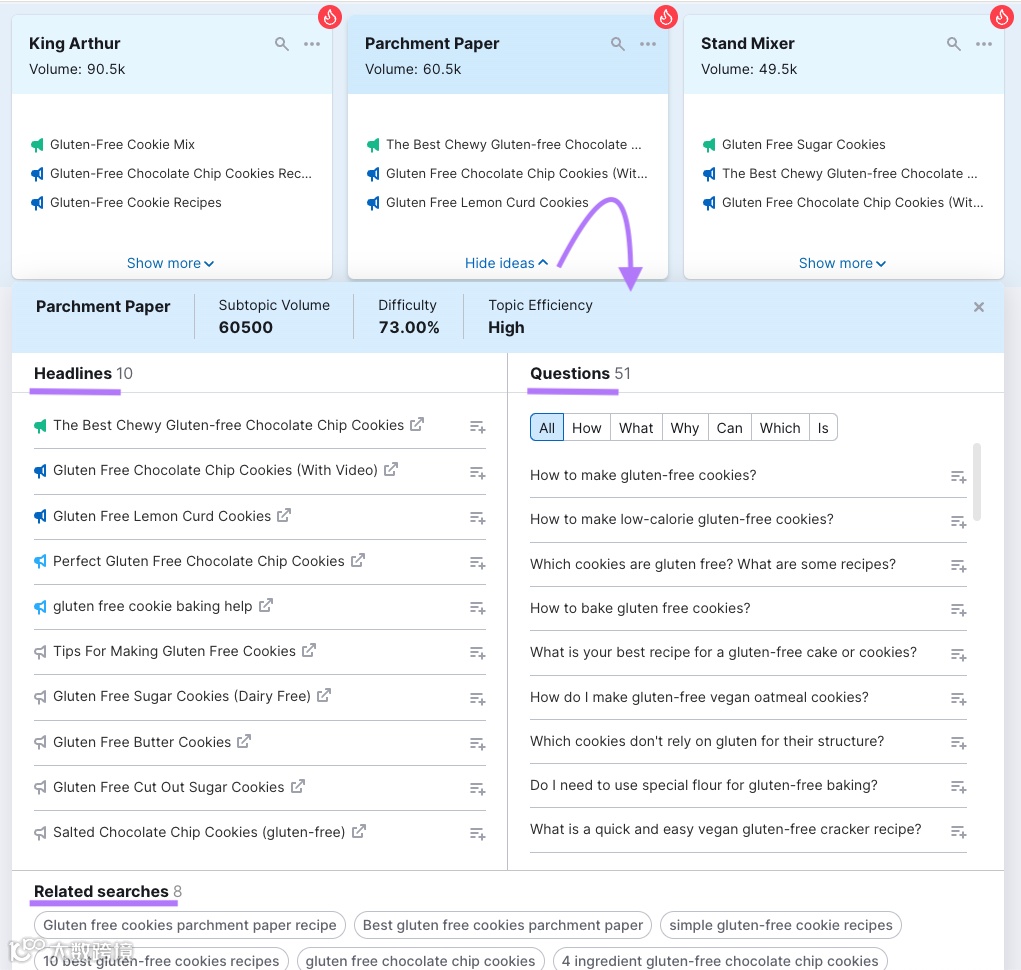The height and width of the screenshot is (970, 1021).
Task: Open 'Gluten Free Sugar Cookies' on Stand Mixer card
Action: (x=804, y=145)
